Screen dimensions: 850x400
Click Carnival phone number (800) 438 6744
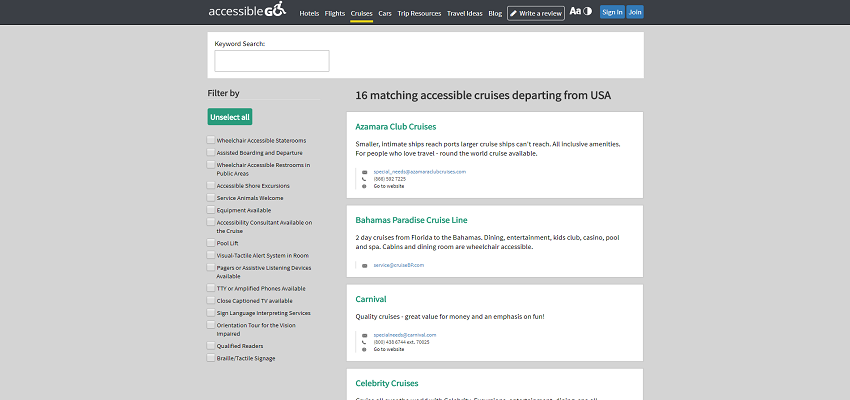[x=401, y=342]
